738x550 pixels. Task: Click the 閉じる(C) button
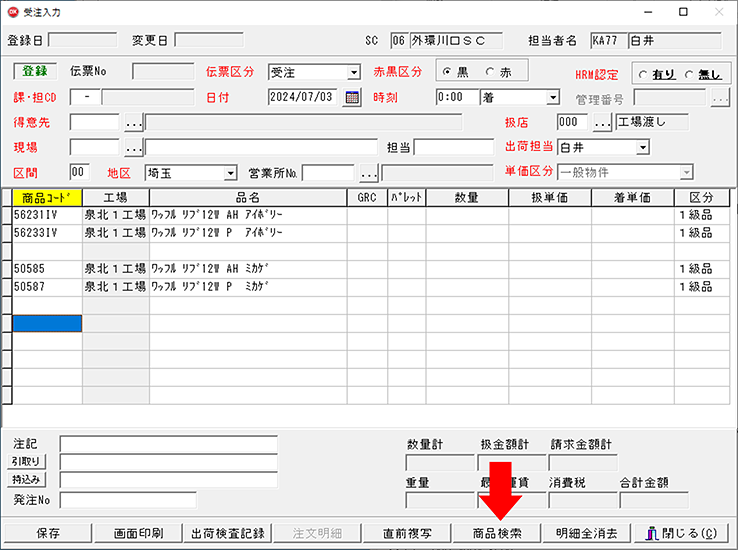pos(682,533)
